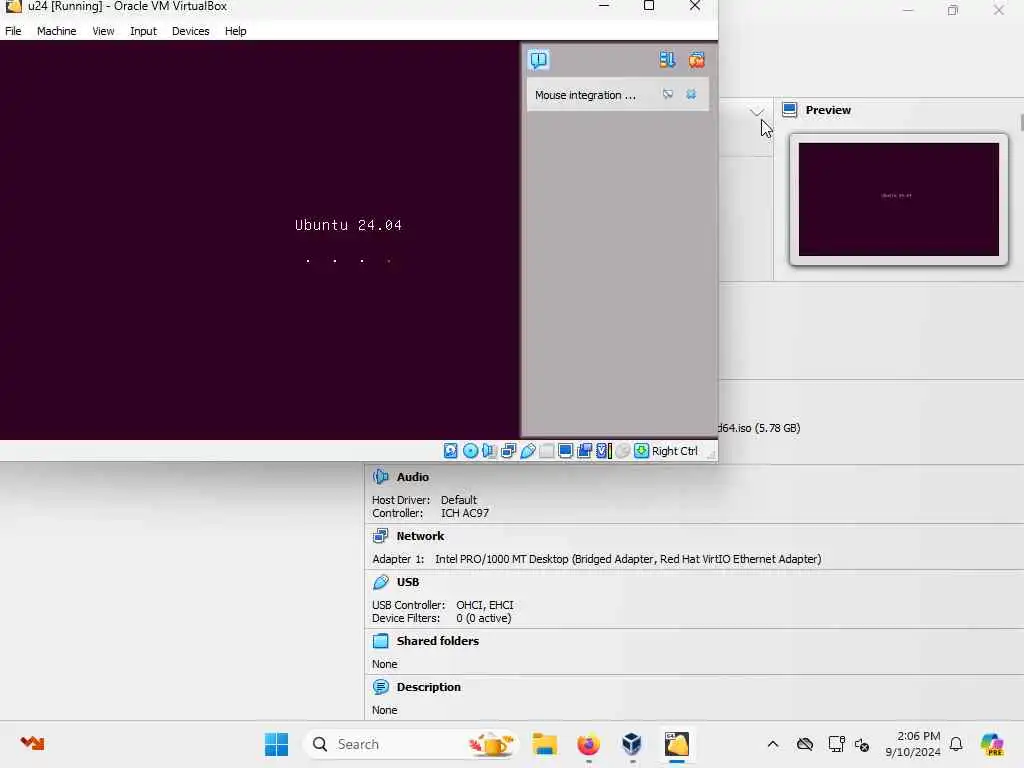Screen dimensions: 1024x768
Task: Open the network tray icon
Action: [836, 744]
